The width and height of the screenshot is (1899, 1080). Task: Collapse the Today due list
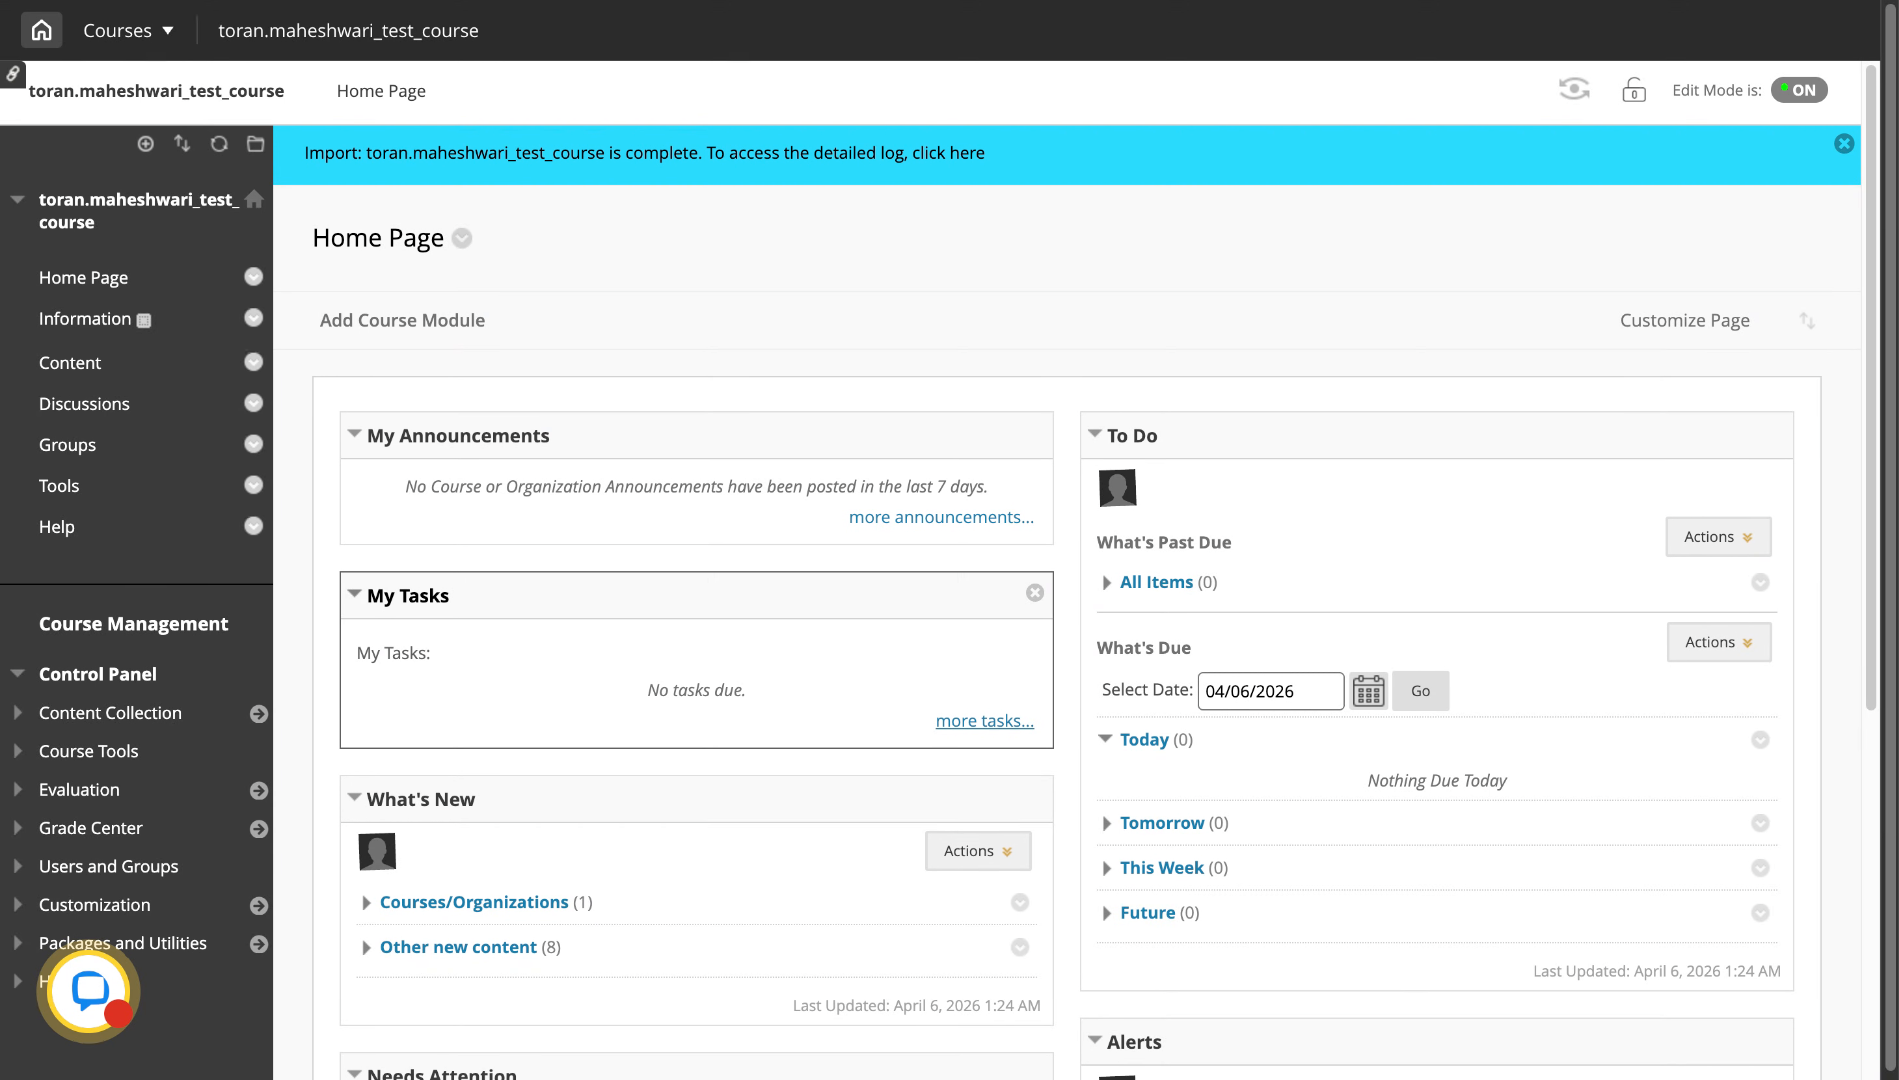coord(1105,739)
